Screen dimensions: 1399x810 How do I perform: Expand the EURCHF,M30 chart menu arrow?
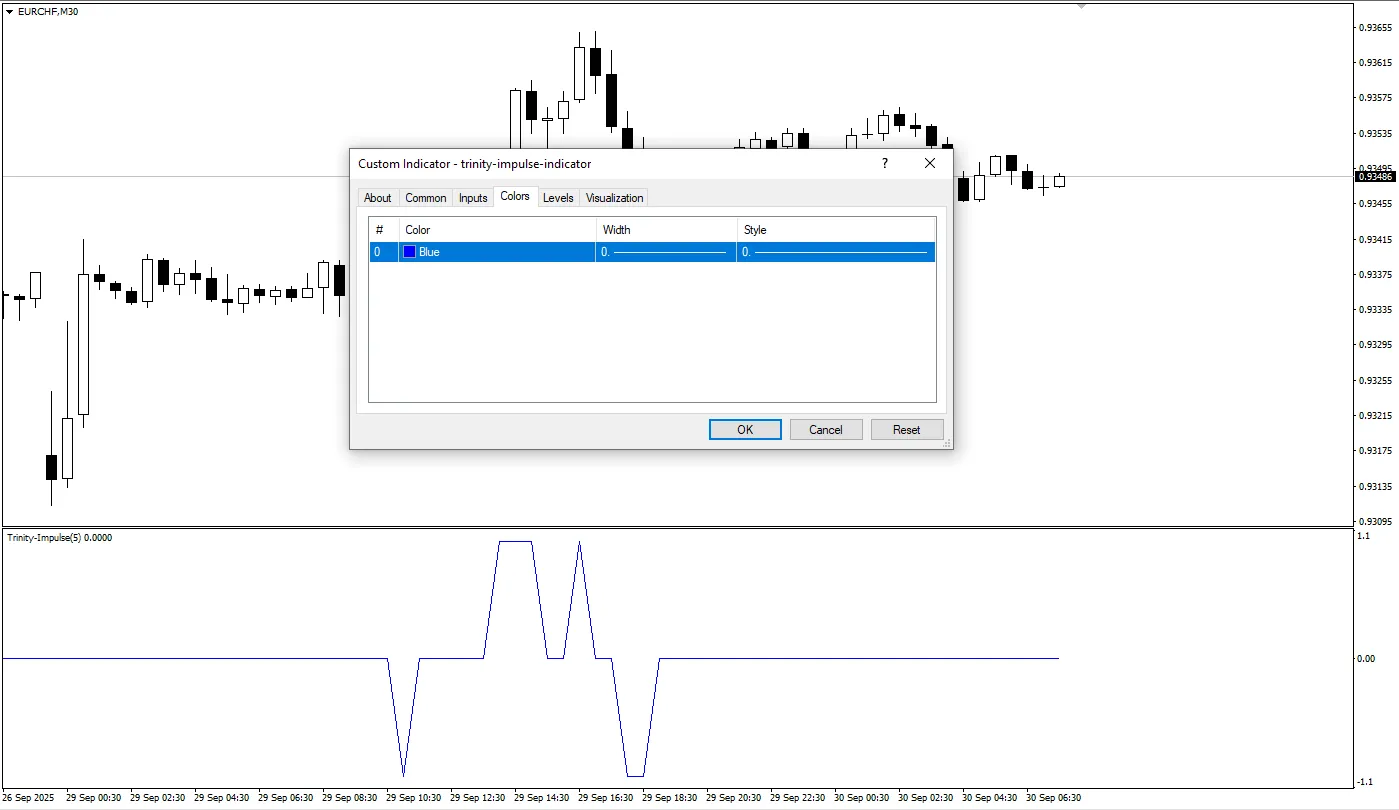pyautogui.click(x=10, y=11)
